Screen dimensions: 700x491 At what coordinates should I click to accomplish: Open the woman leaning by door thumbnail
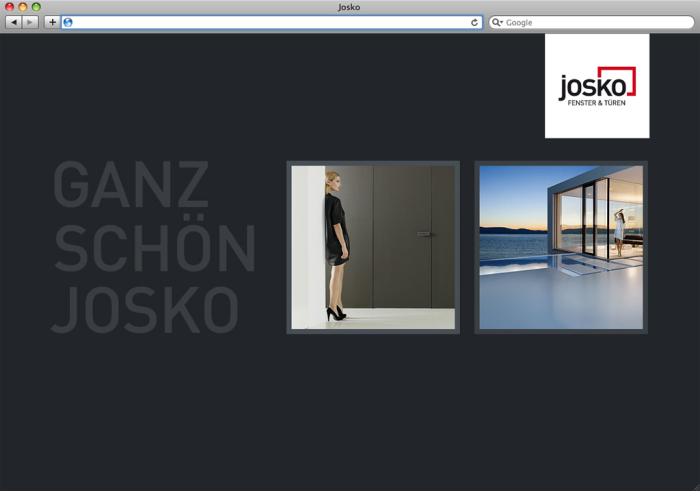click(373, 247)
